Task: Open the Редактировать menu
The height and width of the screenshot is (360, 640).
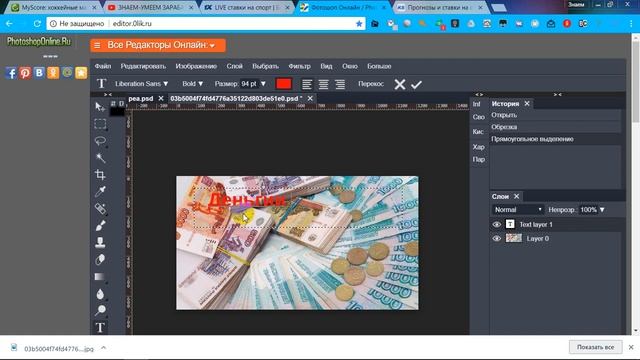Action: 143,66
